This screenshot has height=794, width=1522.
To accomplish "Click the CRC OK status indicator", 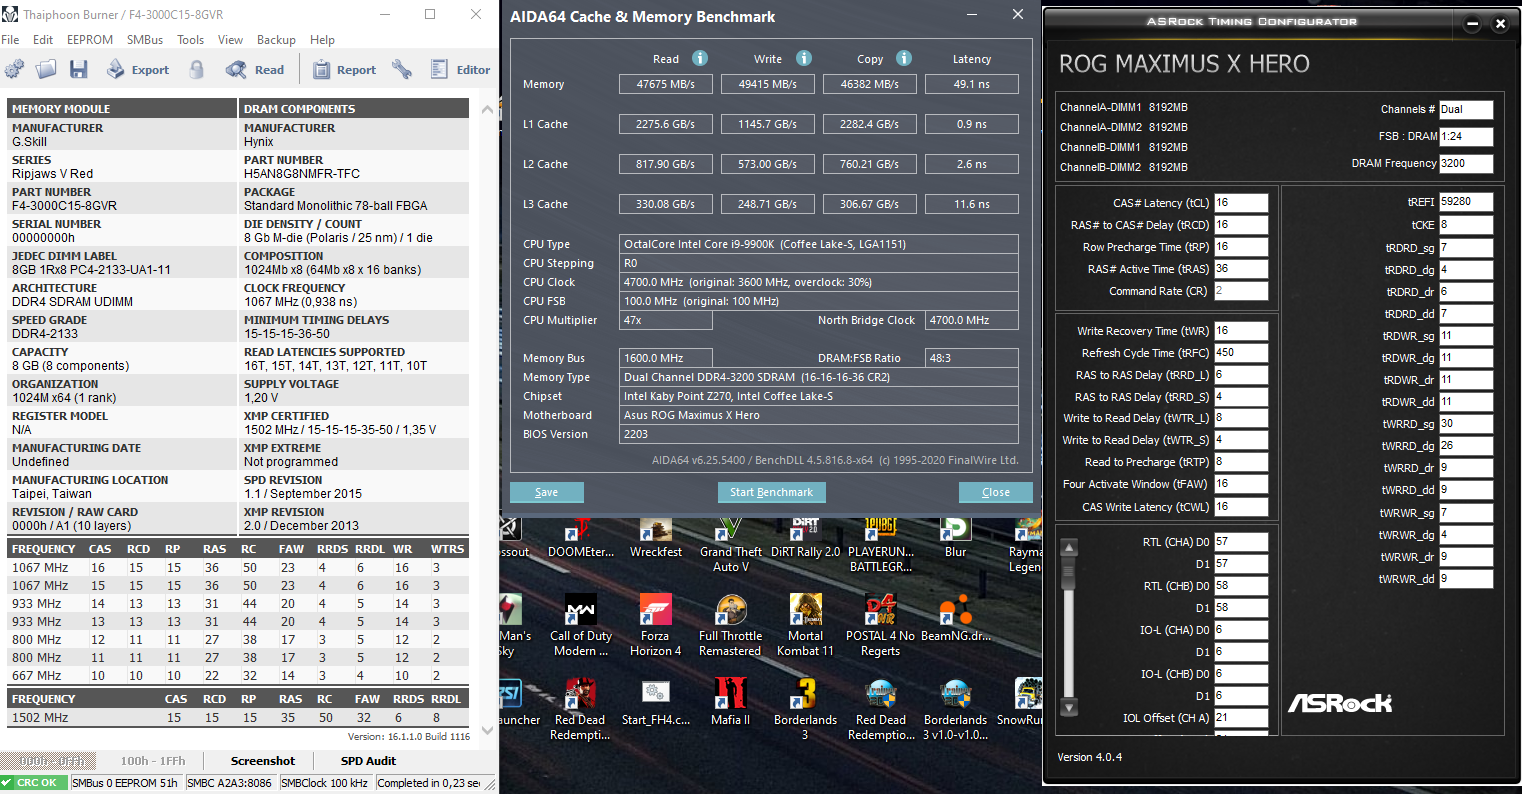I will 34,783.
